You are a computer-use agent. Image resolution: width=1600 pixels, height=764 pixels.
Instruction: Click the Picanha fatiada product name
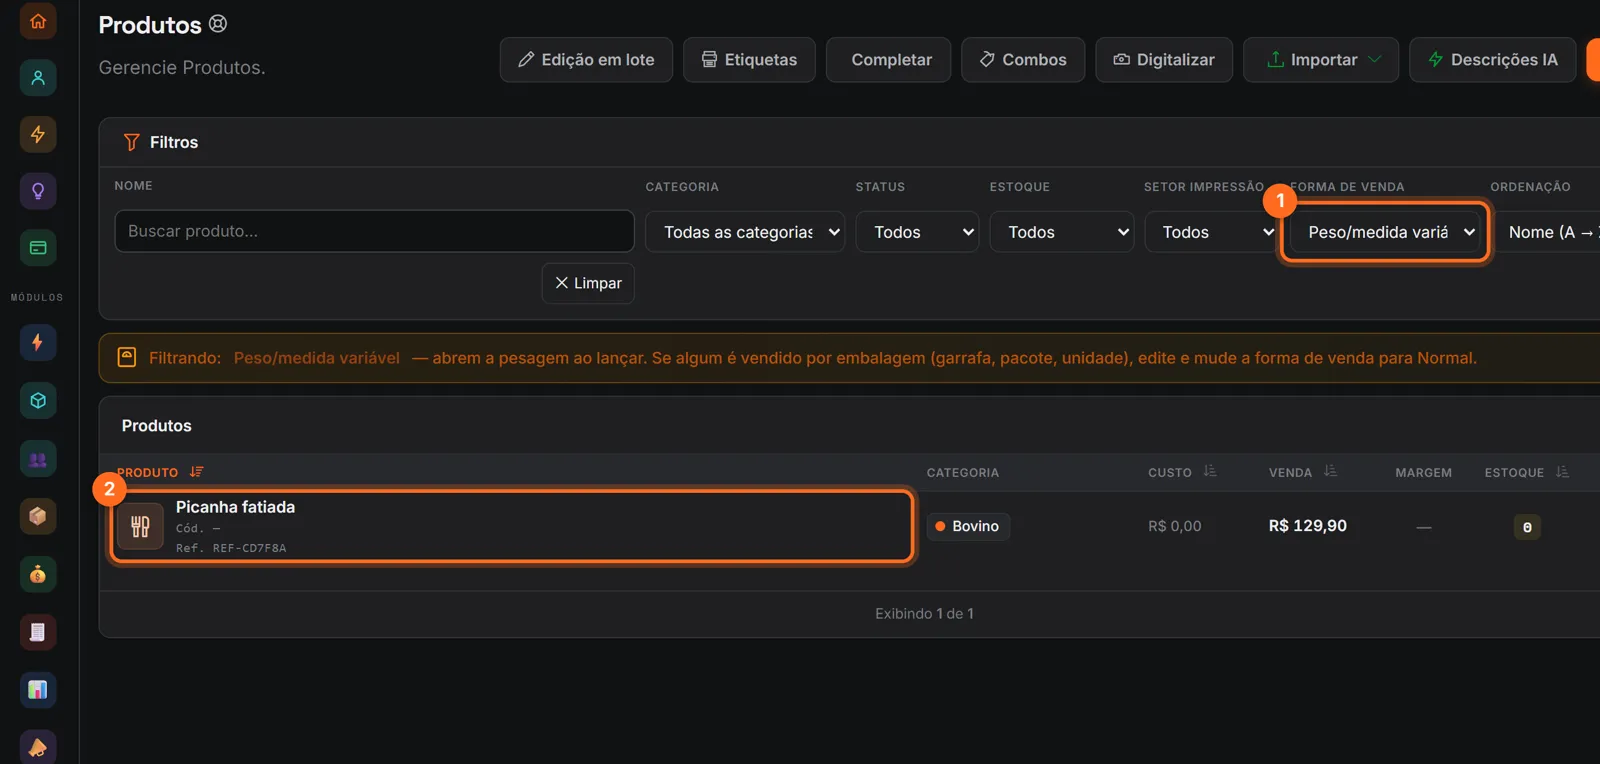coord(235,507)
